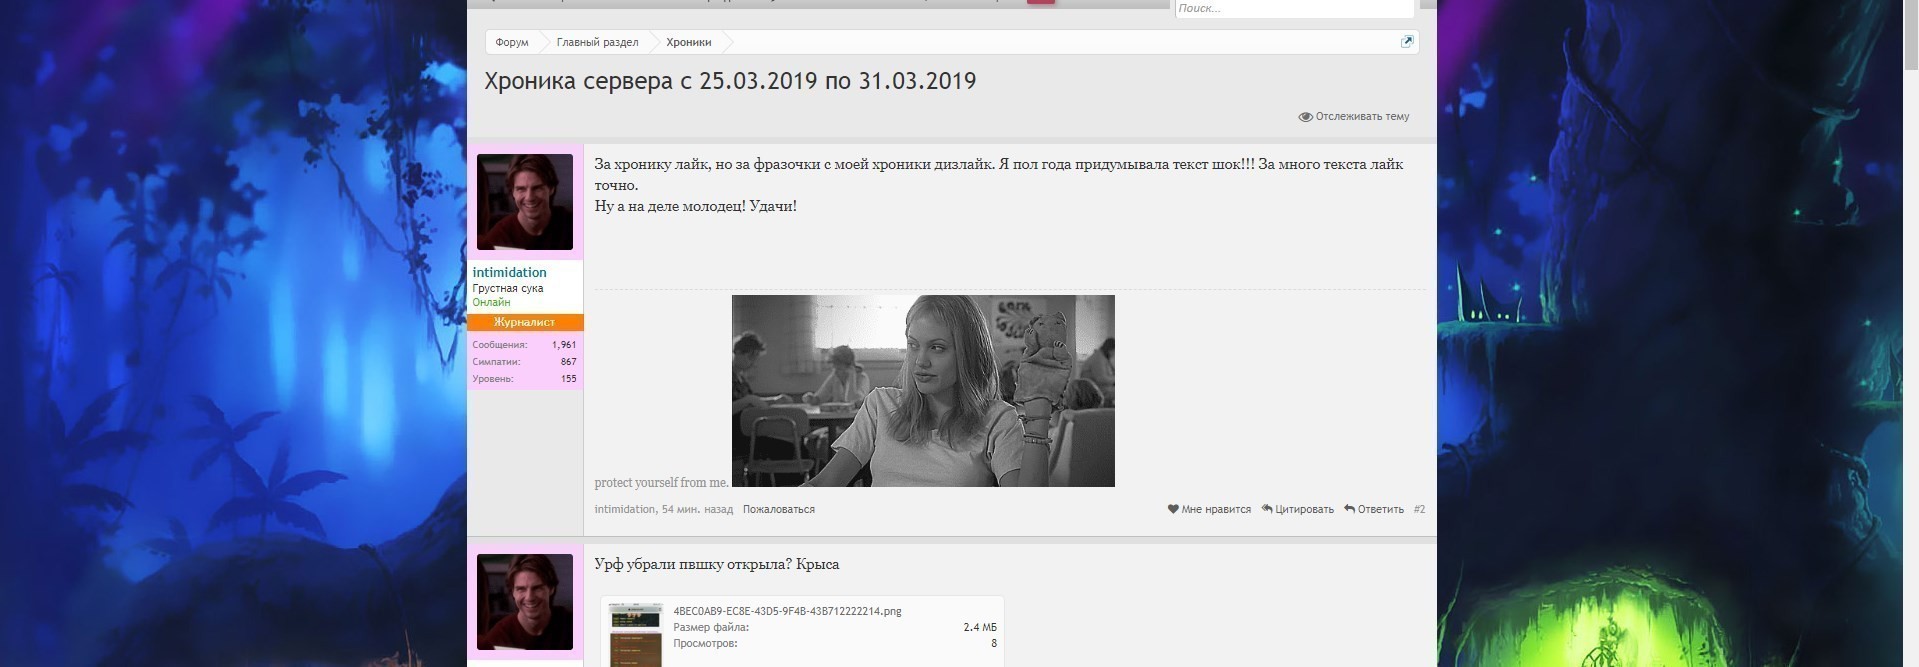
Task: Open the avatar of the second post
Action: pyautogui.click(x=525, y=602)
